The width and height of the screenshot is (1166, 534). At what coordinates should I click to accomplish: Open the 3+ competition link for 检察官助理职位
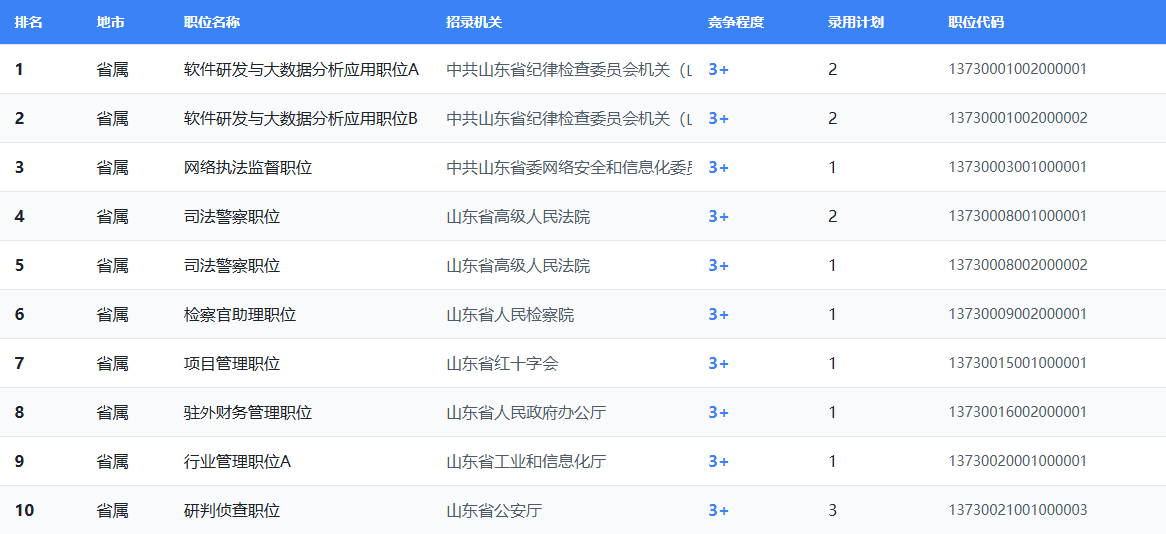718,314
